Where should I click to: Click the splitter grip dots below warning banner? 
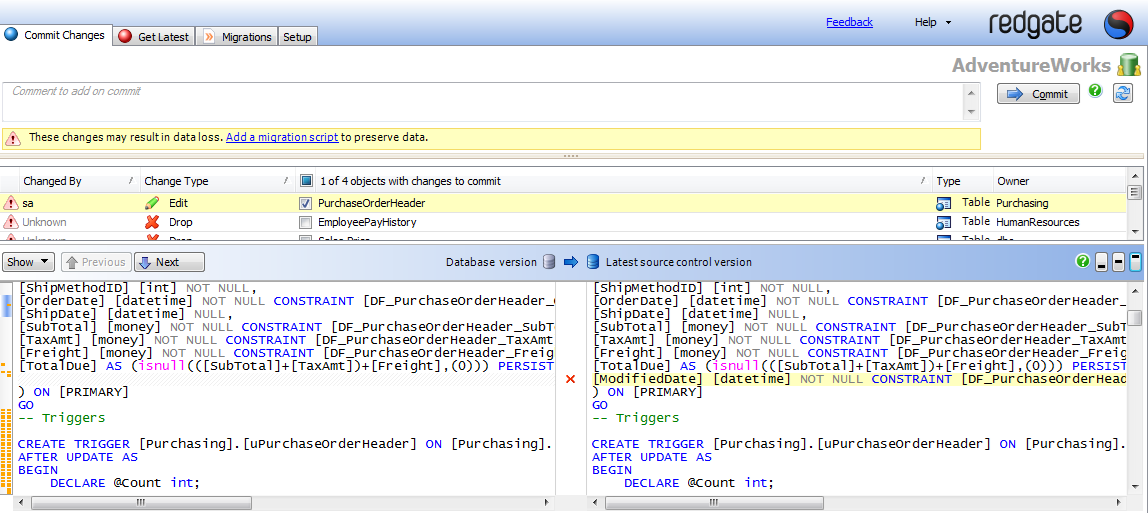[571, 156]
